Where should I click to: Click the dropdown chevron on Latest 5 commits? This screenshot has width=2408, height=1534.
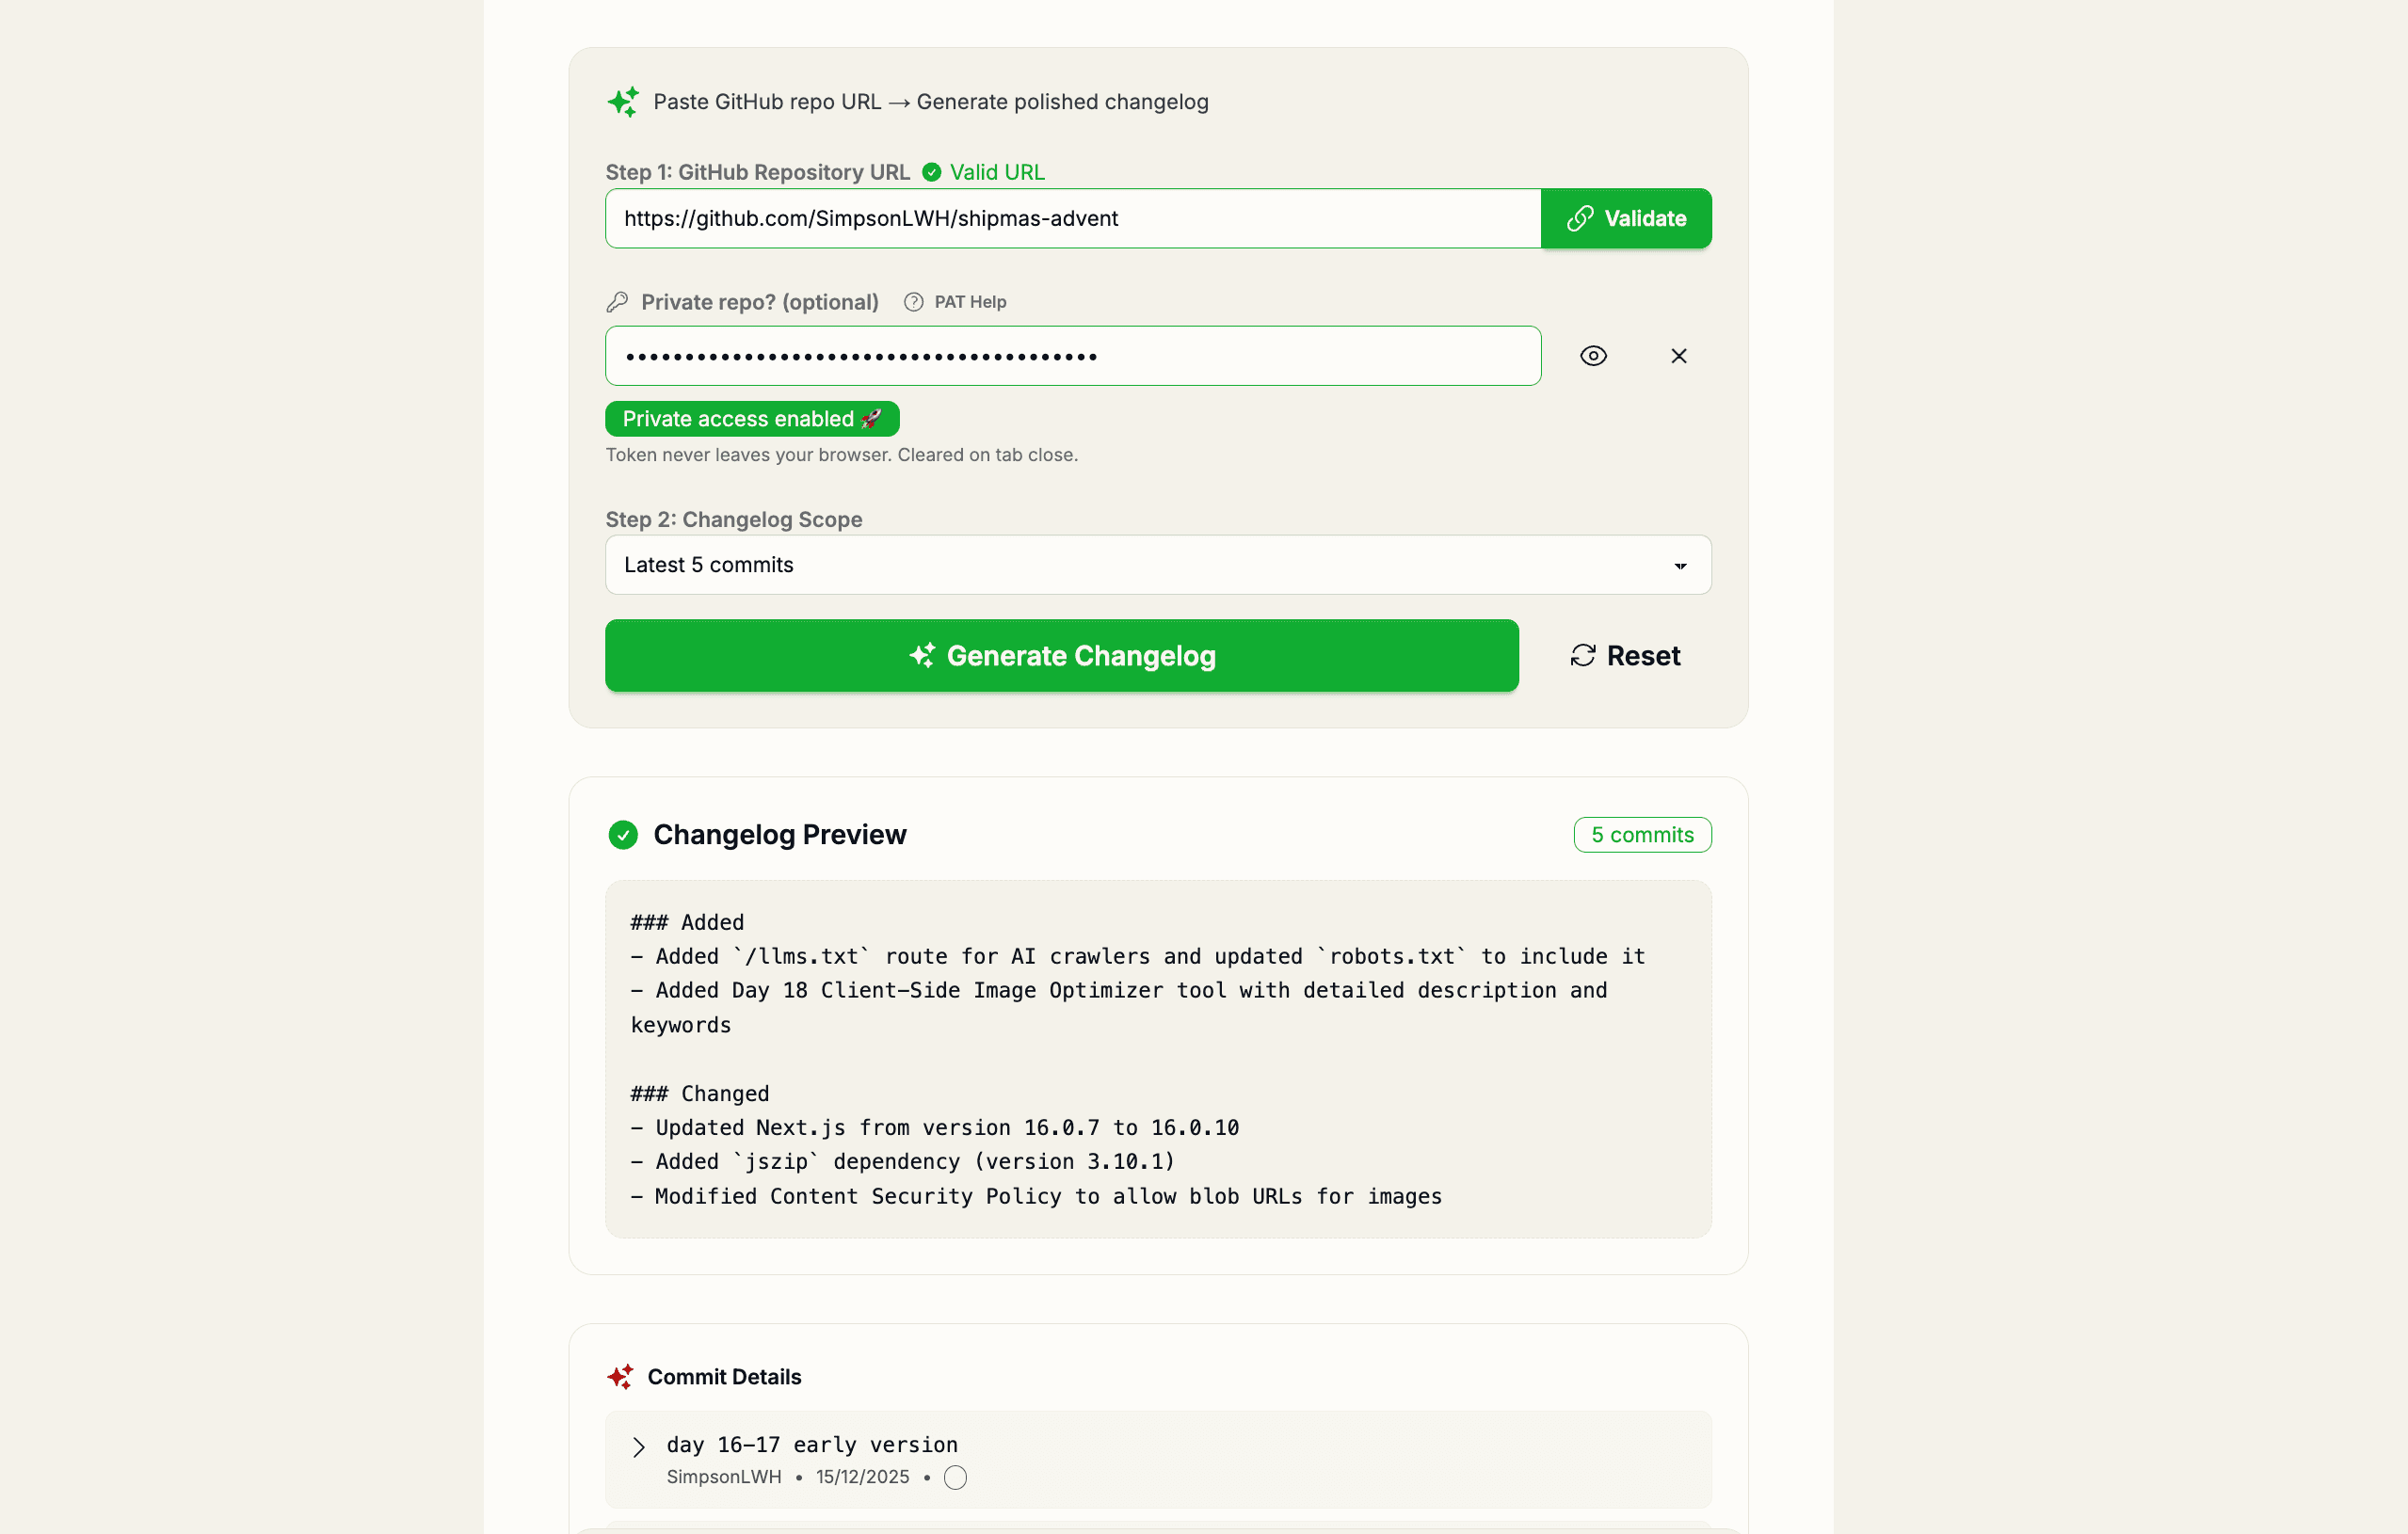coord(1680,565)
